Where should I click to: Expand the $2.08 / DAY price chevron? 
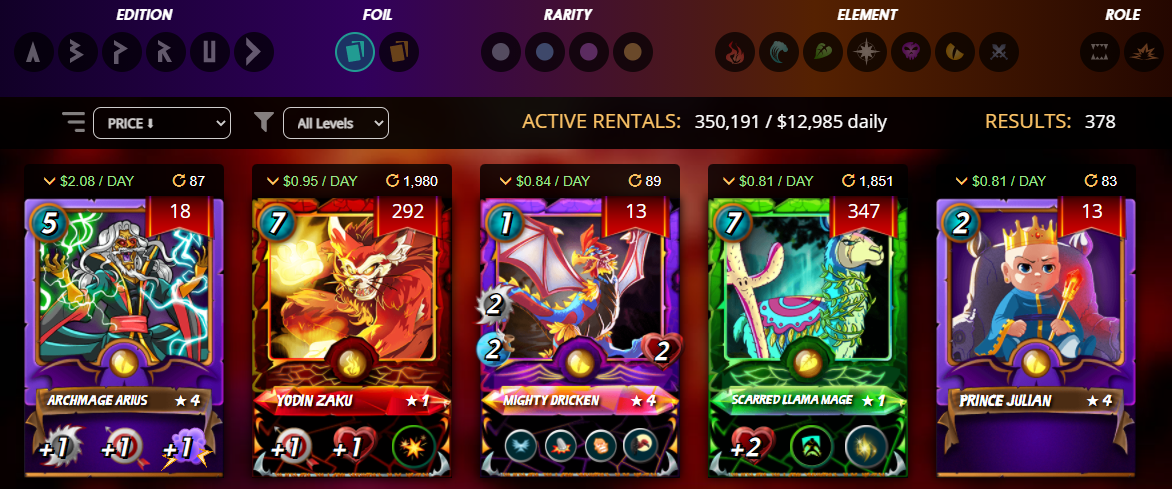click(49, 181)
